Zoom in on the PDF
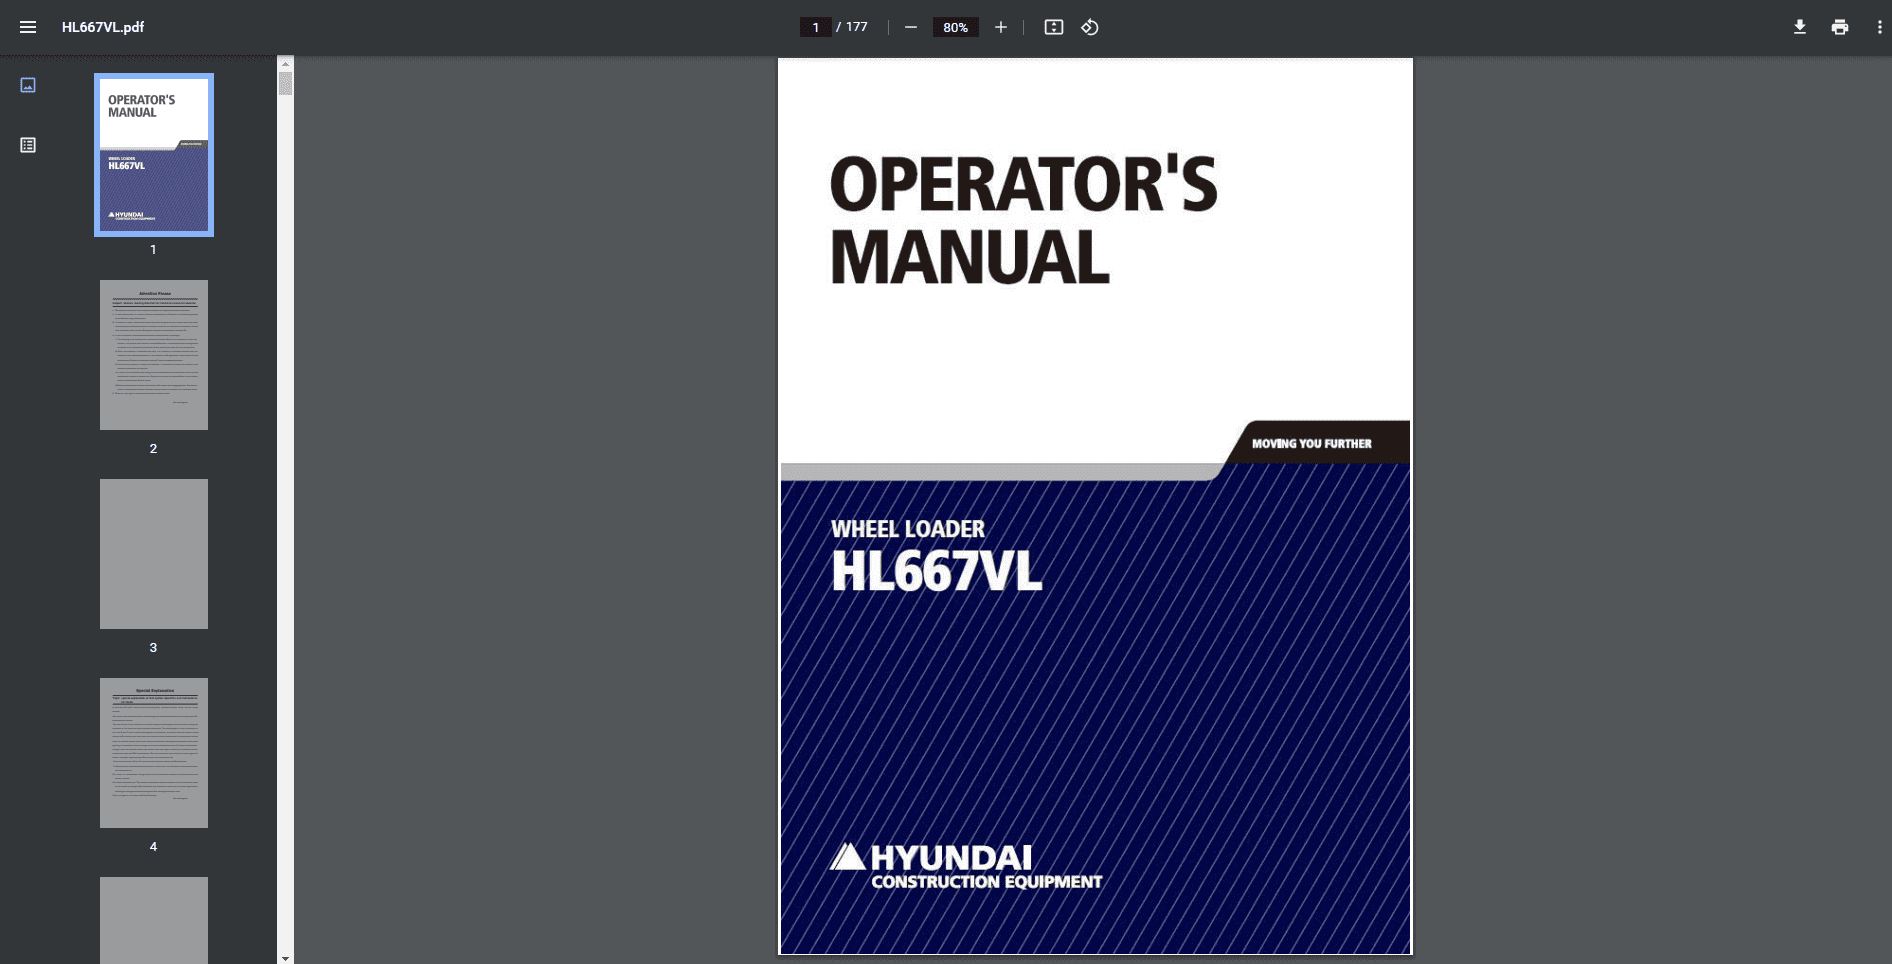1892x964 pixels. (1001, 27)
